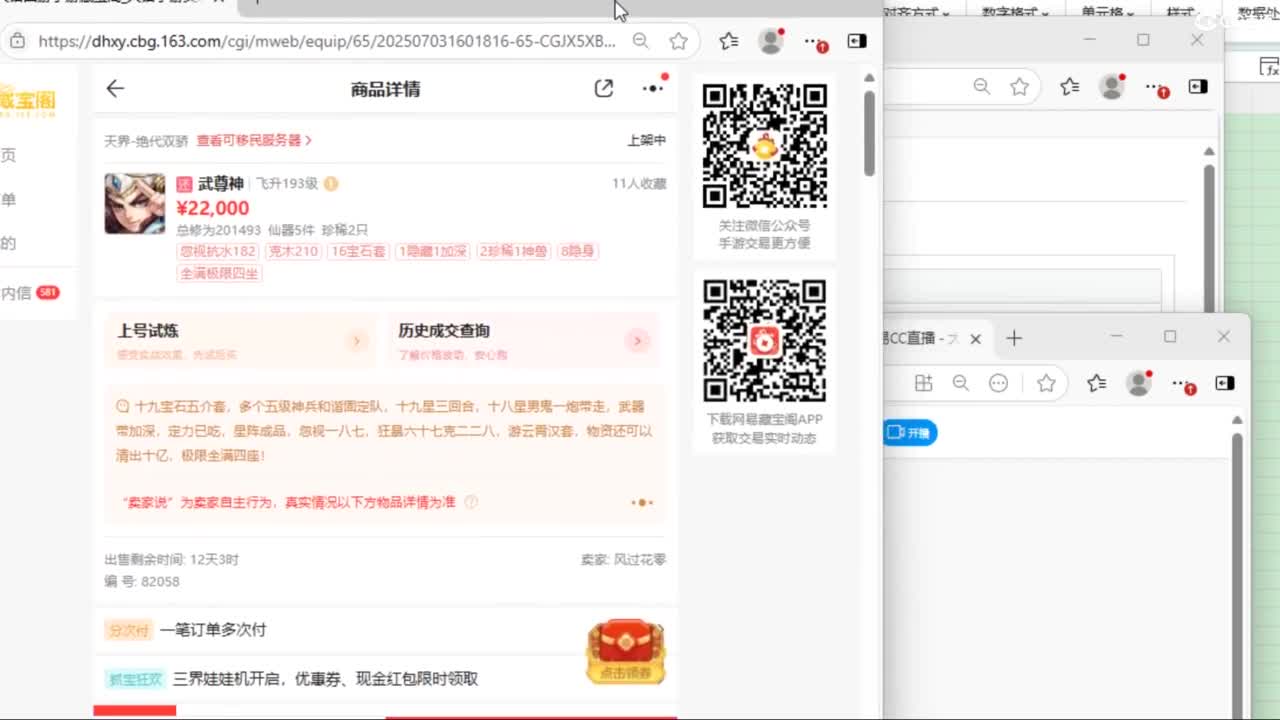Viewport: 1280px width, 720px height.
Task: Go back with the 商品详情 back arrow
Action: [115, 89]
